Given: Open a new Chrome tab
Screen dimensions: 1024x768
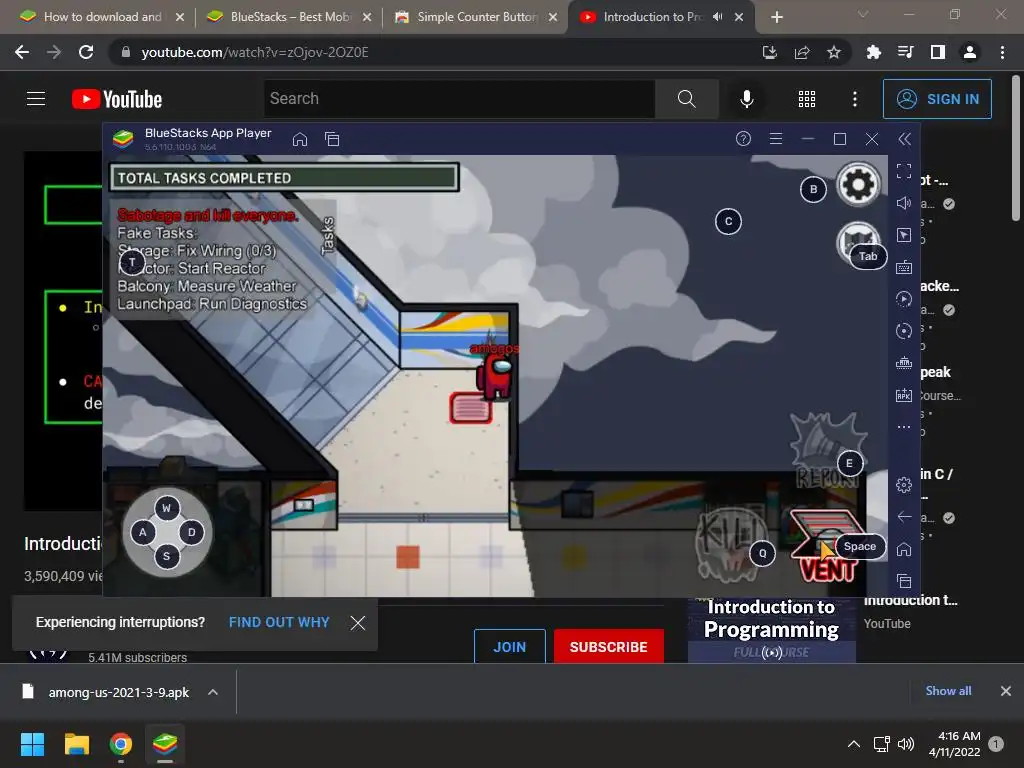Looking at the screenshot, I should click(776, 17).
